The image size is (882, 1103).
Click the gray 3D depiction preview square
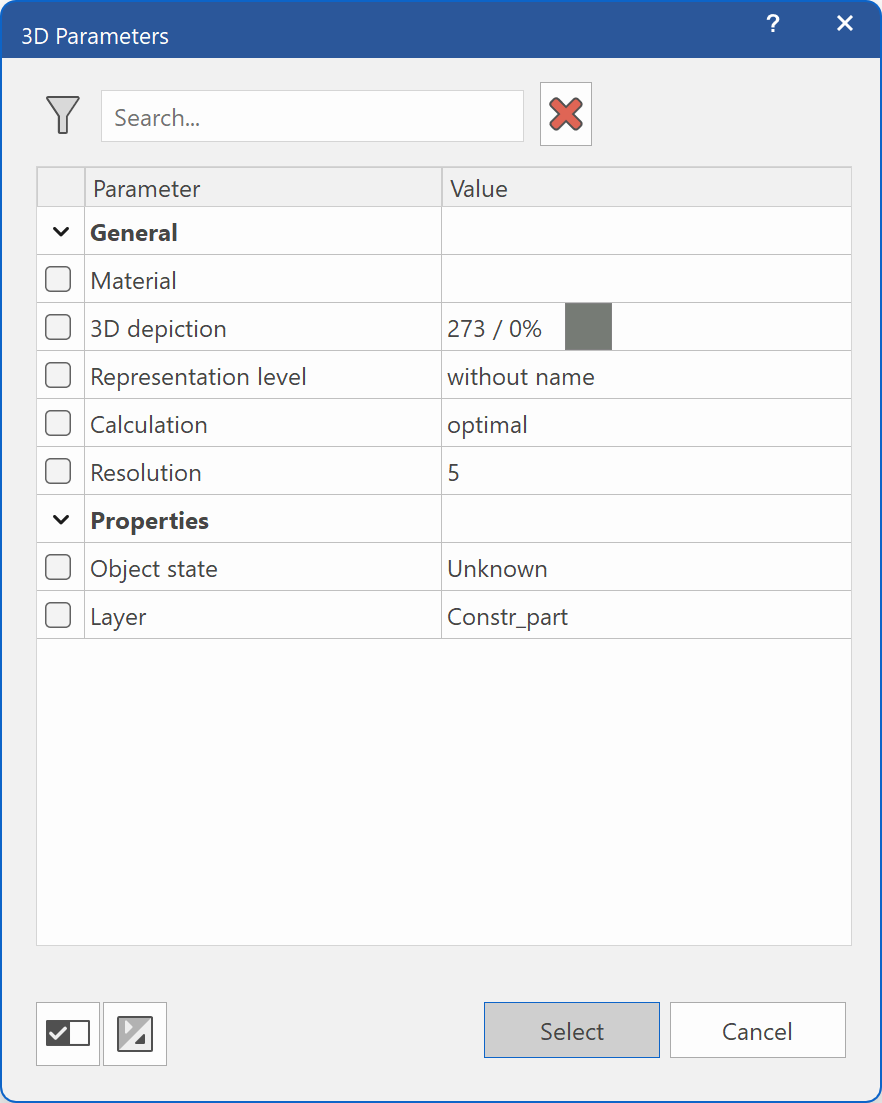click(x=588, y=326)
